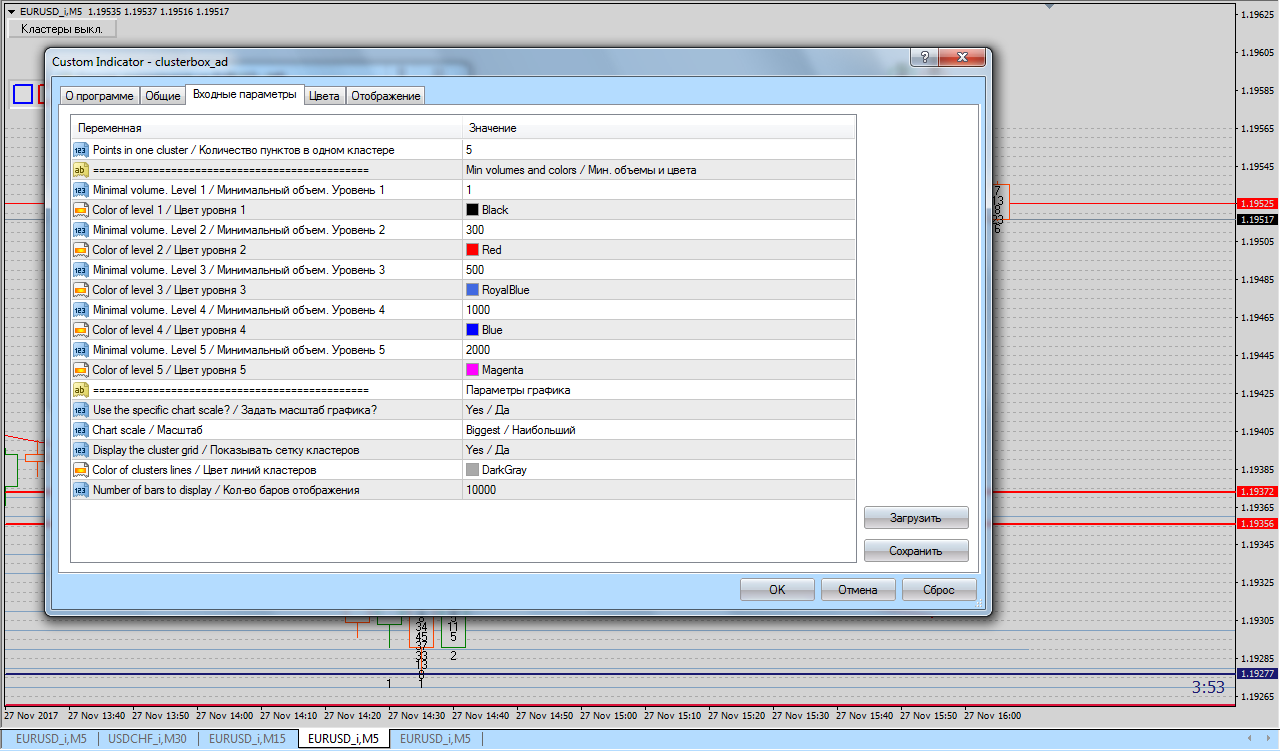
Task: Click color icon of Color of level 4 row
Action: pyautogui.click(x=81, y=330)
